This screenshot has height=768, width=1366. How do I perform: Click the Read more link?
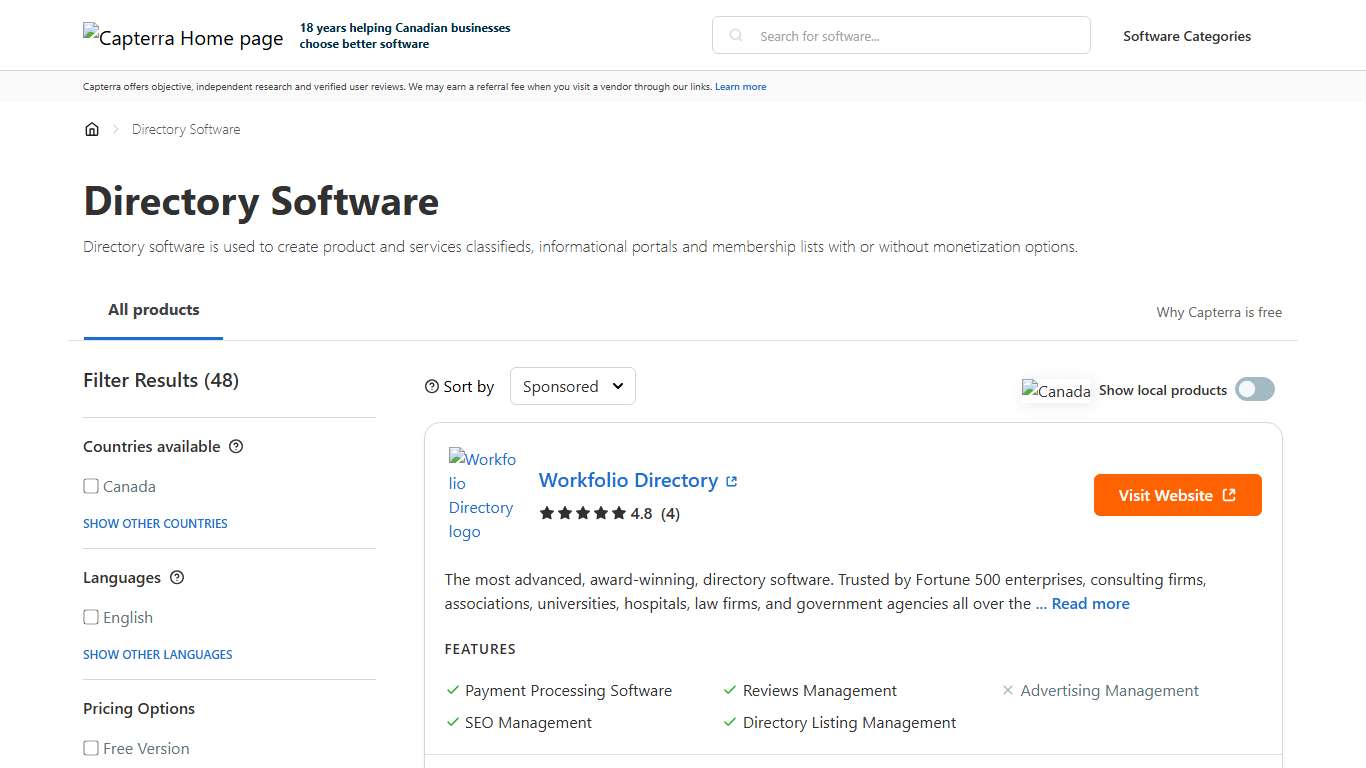(x=1091, y=603)
